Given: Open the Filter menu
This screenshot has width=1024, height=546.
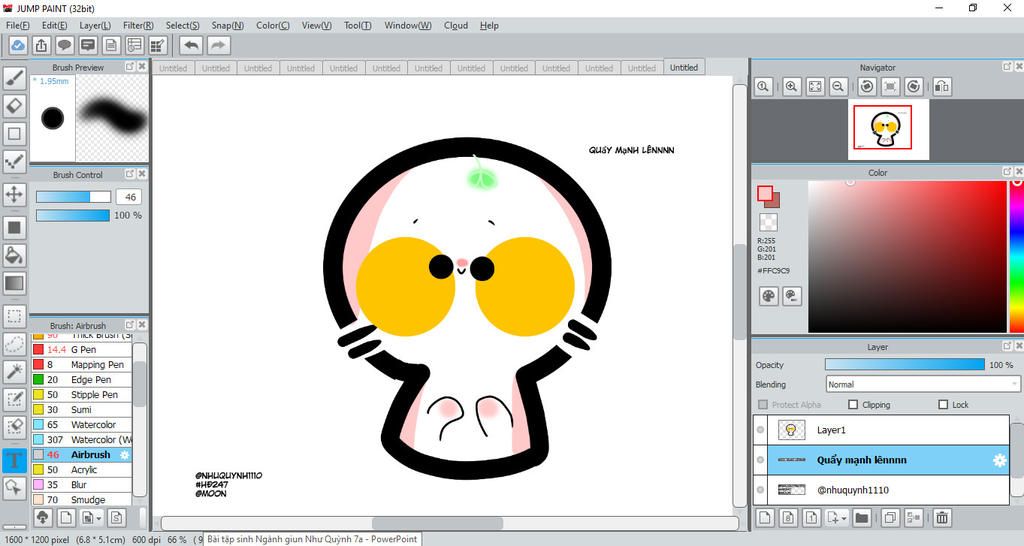Looking at the screenshot, I should coord(138,25).
